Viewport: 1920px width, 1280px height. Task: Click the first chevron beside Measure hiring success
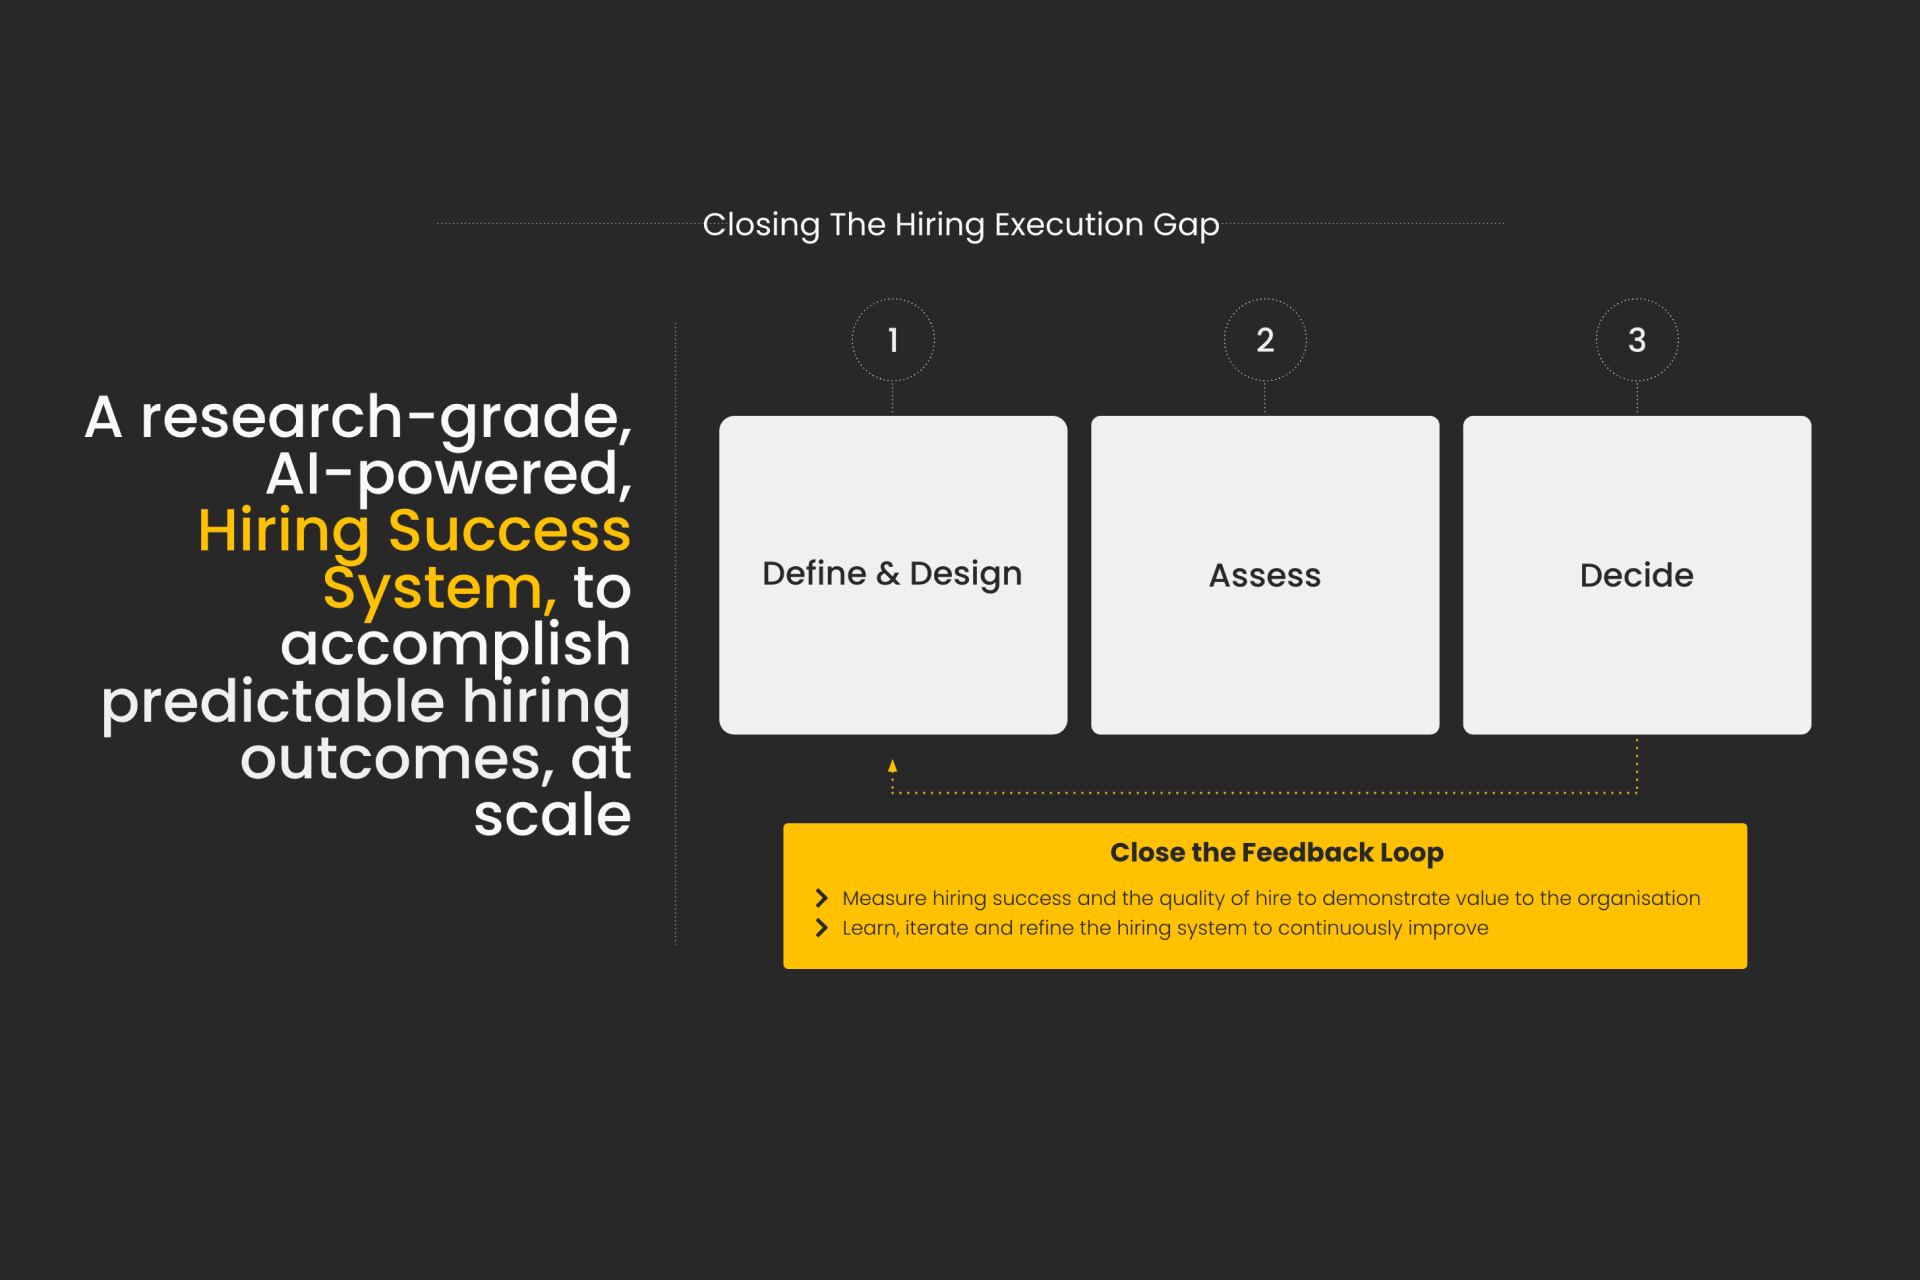[x=821, y=898]
